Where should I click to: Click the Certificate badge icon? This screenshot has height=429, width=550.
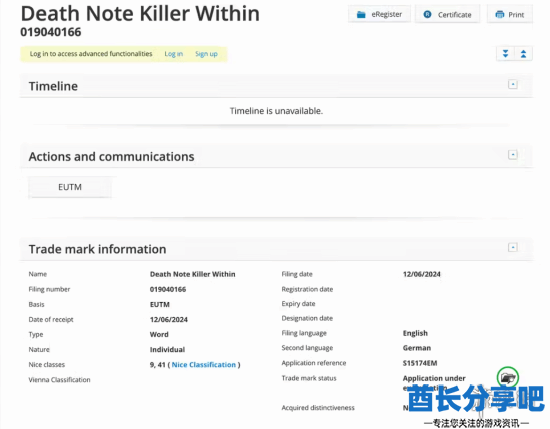tap(427, 14)
